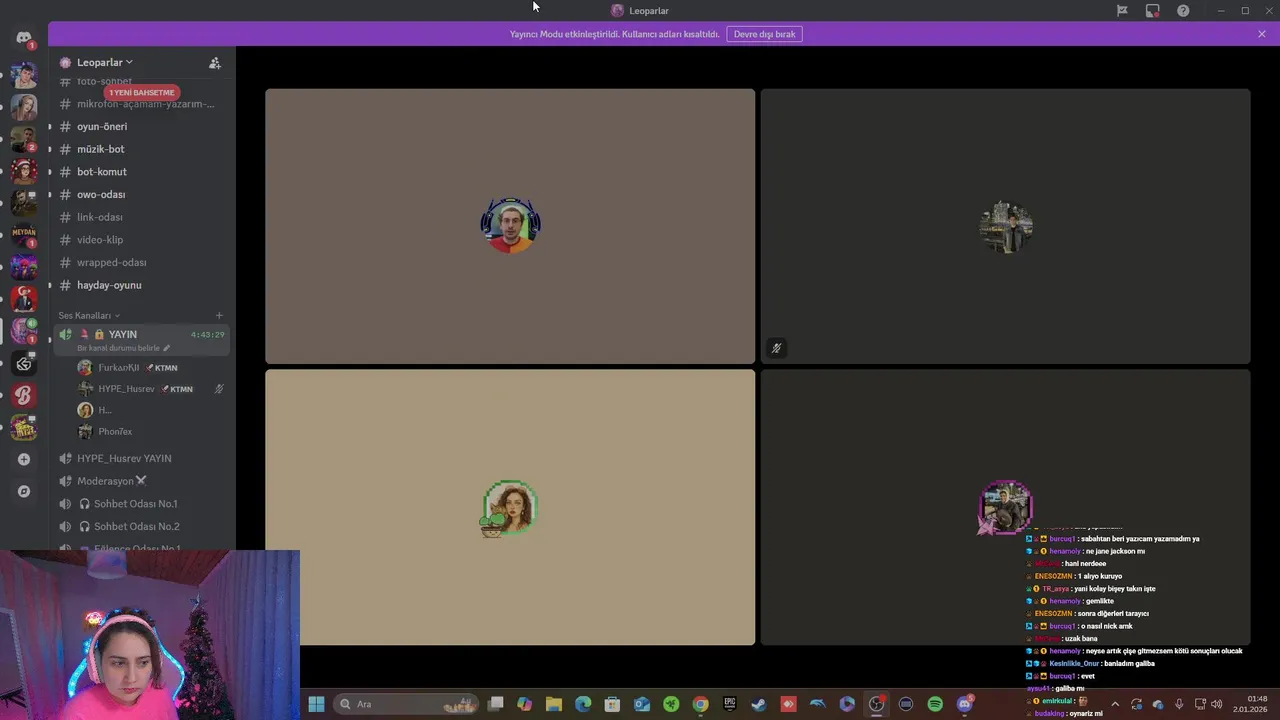Viewport: 1280px width, 720px height.
Task: Open the Windows Start menu
Action: pos(316,704)
